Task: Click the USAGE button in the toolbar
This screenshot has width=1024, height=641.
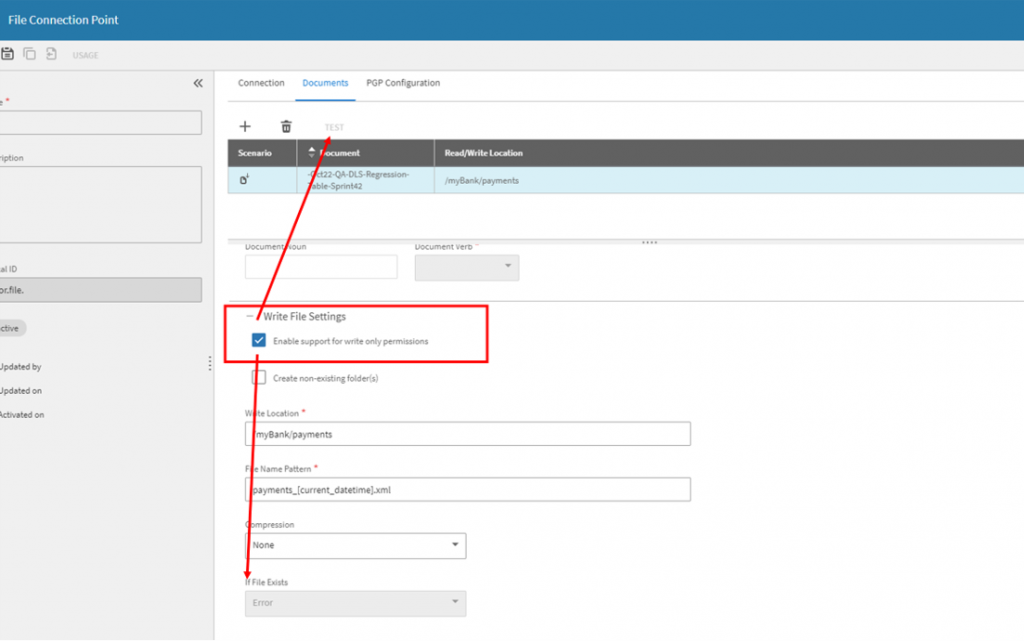Action: (85, 55)
